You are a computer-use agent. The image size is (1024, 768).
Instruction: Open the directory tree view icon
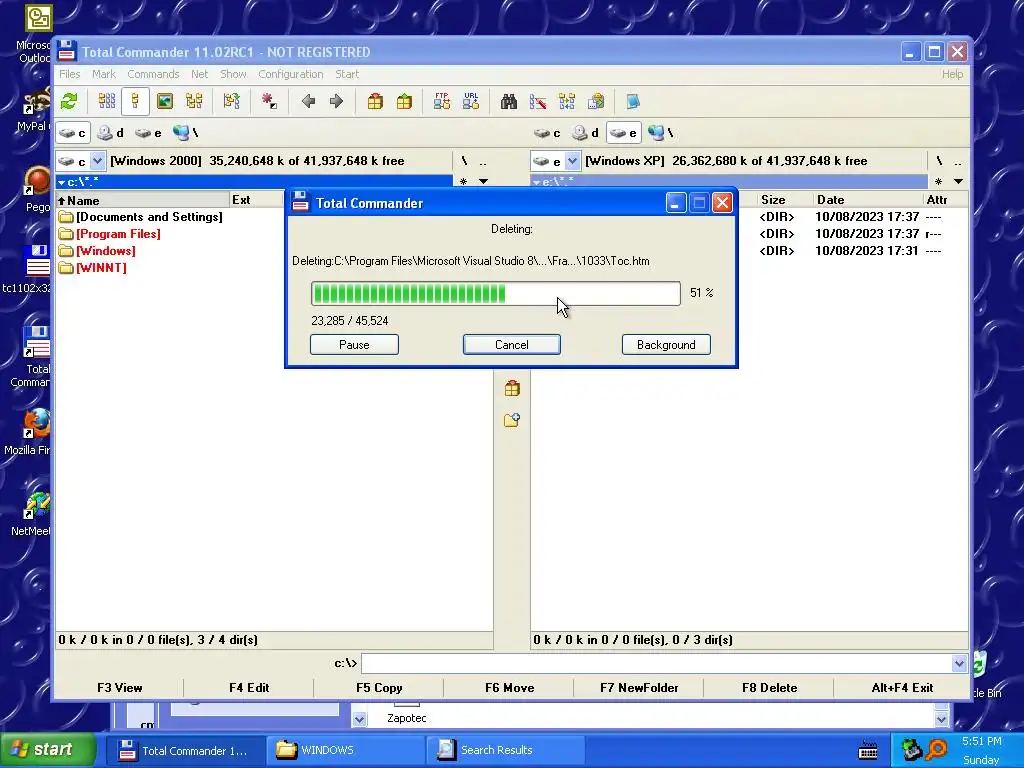coord(194,101)
